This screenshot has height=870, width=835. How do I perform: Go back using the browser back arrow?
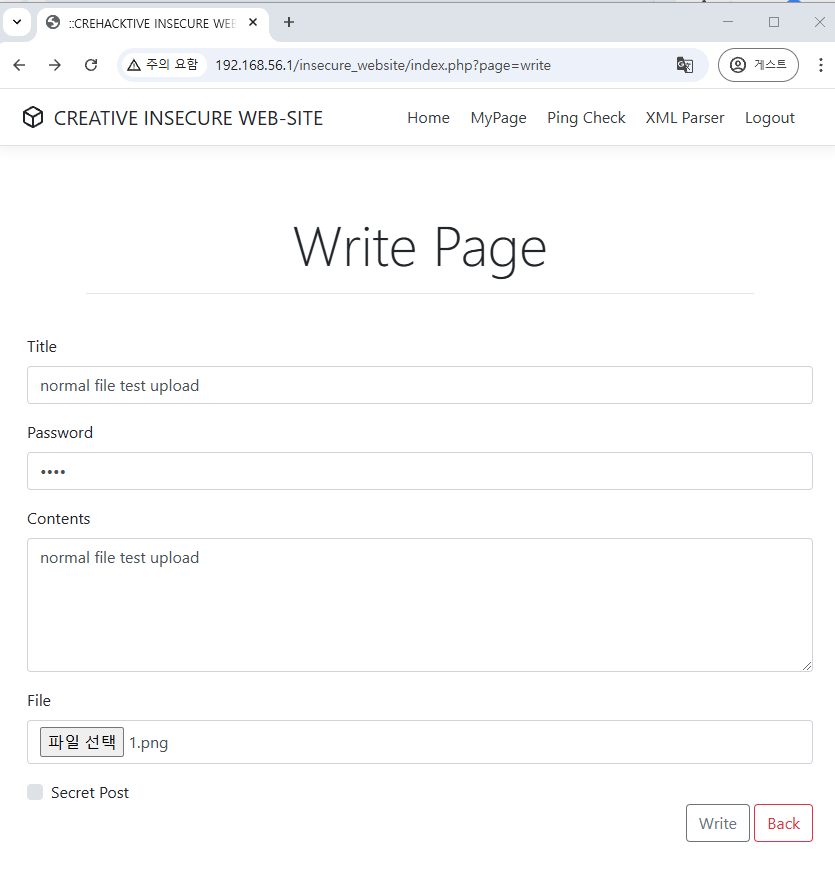tap(19, 65)
